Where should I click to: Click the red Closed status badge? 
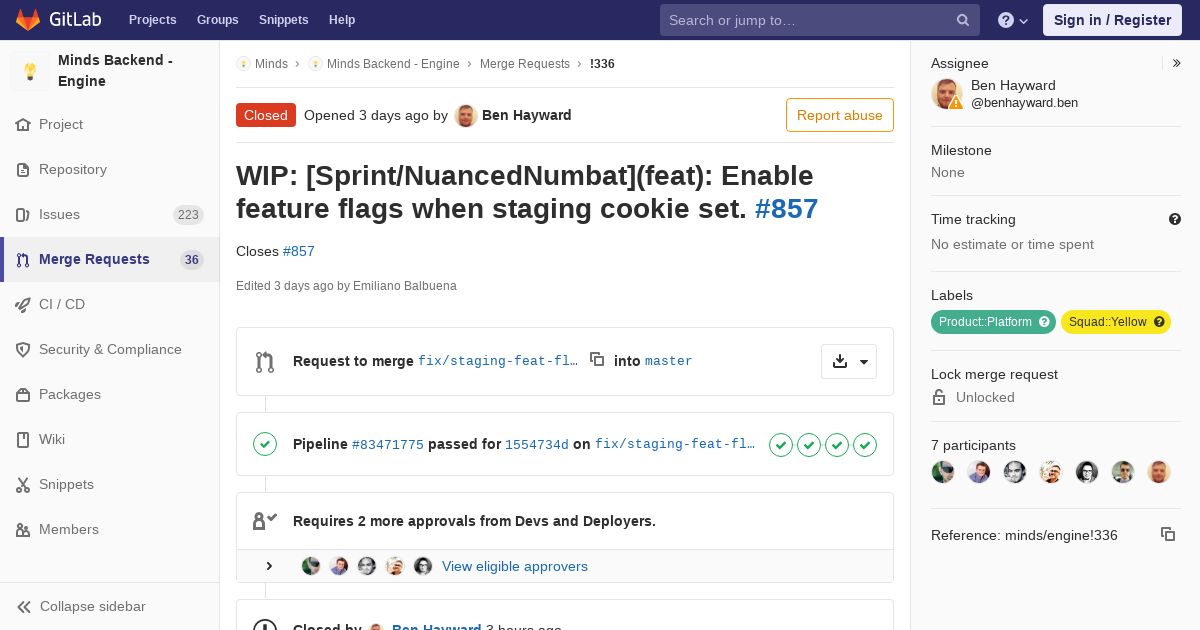pyautogui.click(x=266, y=115)
